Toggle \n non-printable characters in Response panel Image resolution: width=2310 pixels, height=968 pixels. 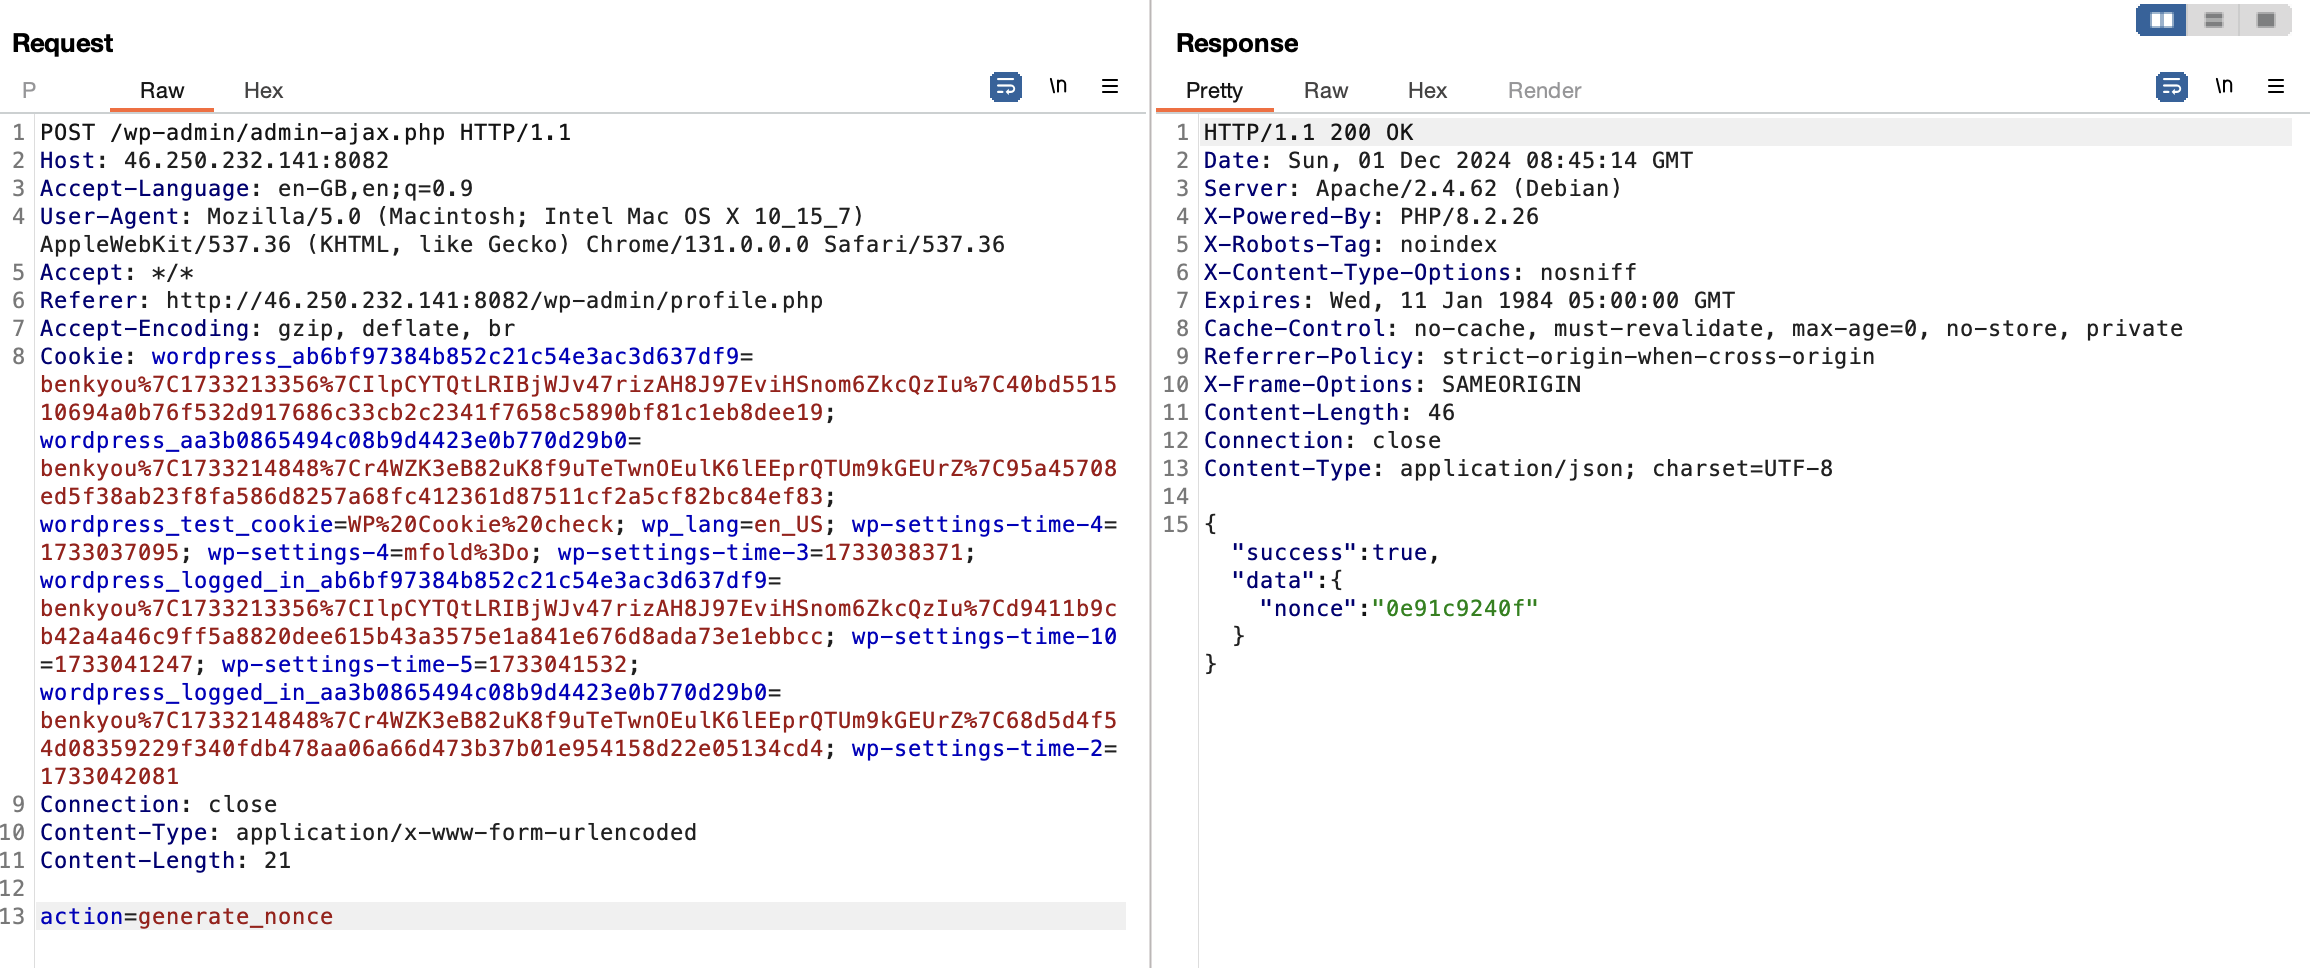pyautogui.click(x=2224, y=86)
